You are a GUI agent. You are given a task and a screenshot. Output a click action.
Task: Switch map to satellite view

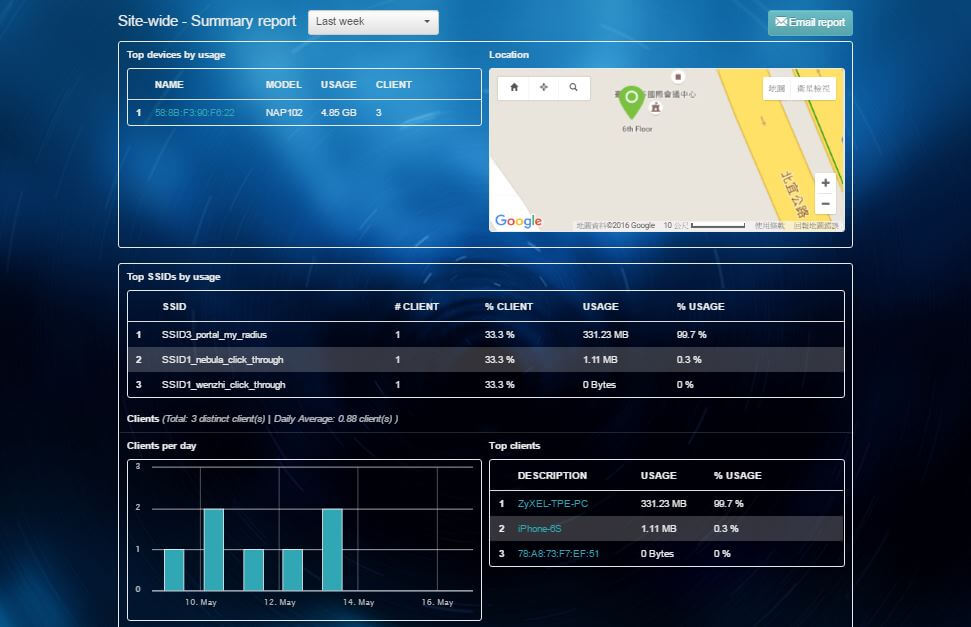tap(812, 89)
